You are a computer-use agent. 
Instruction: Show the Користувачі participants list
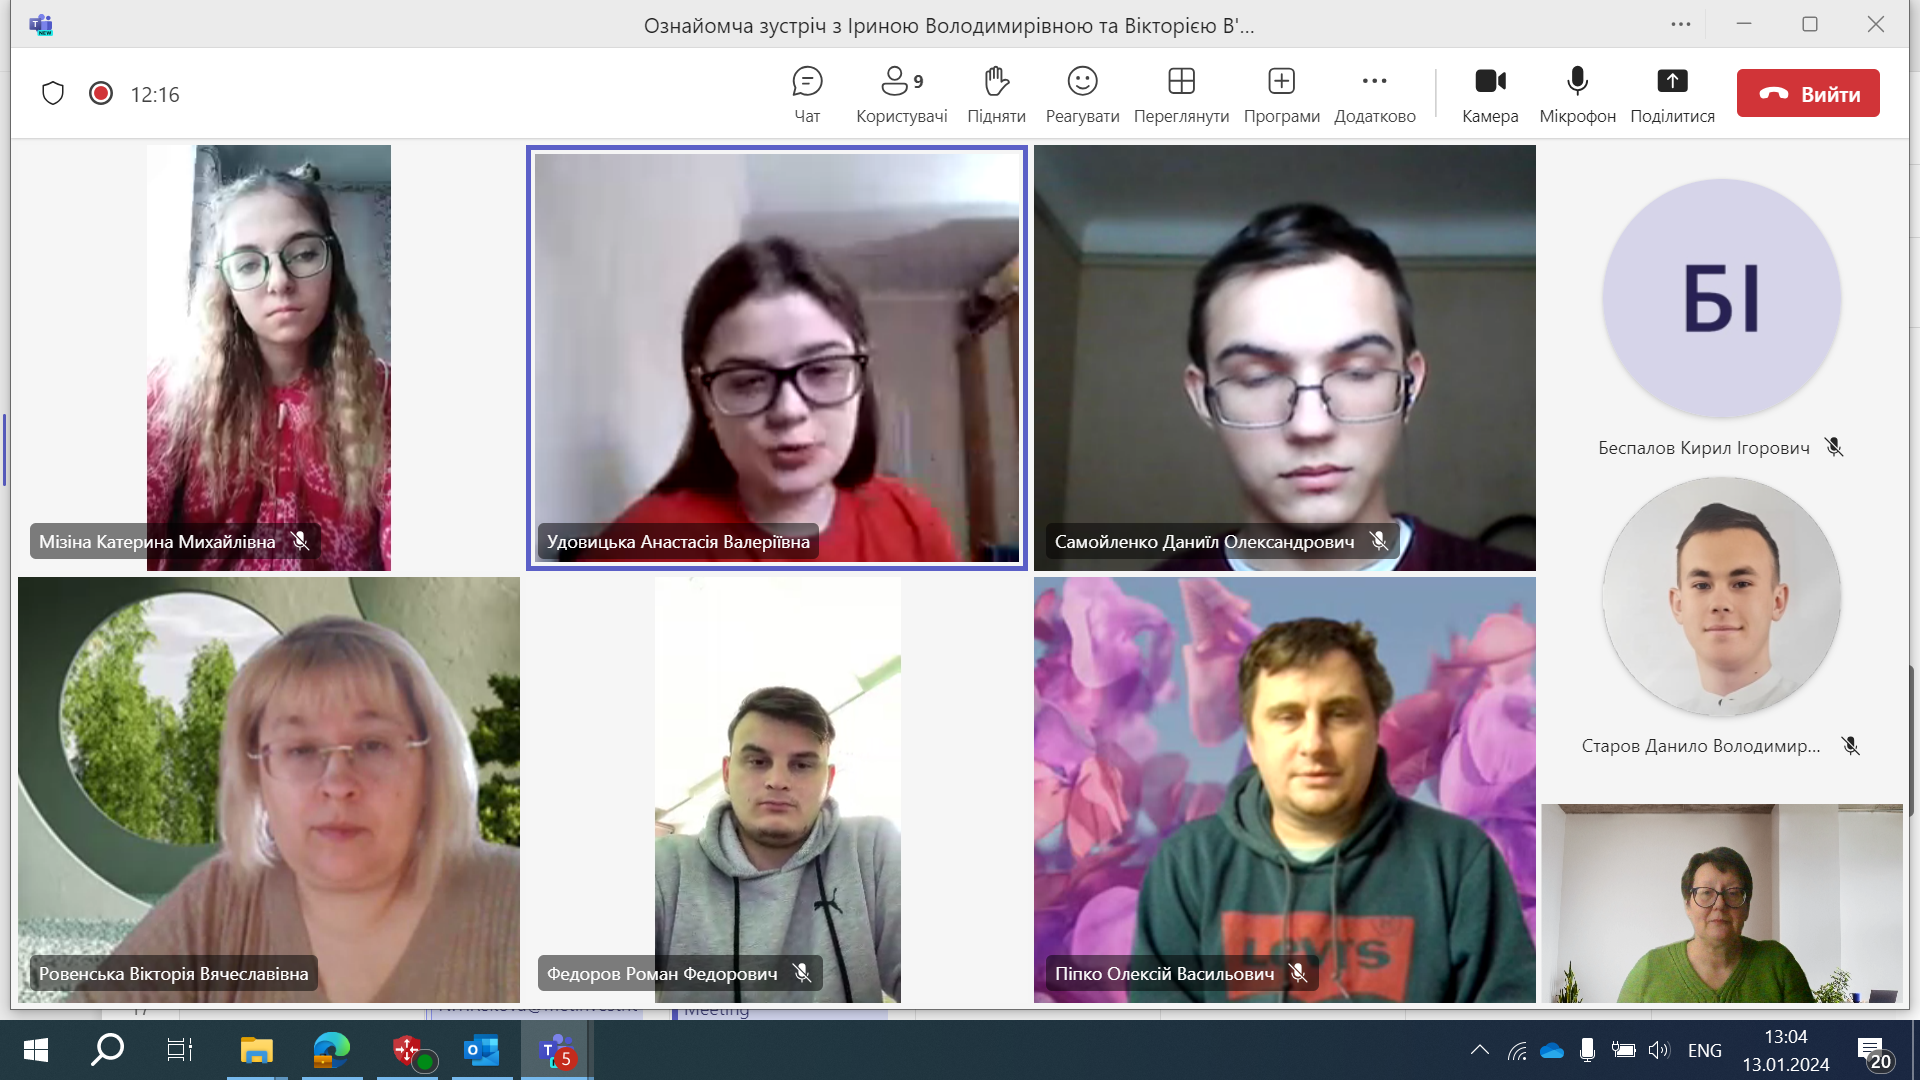(x=901, y=94)
